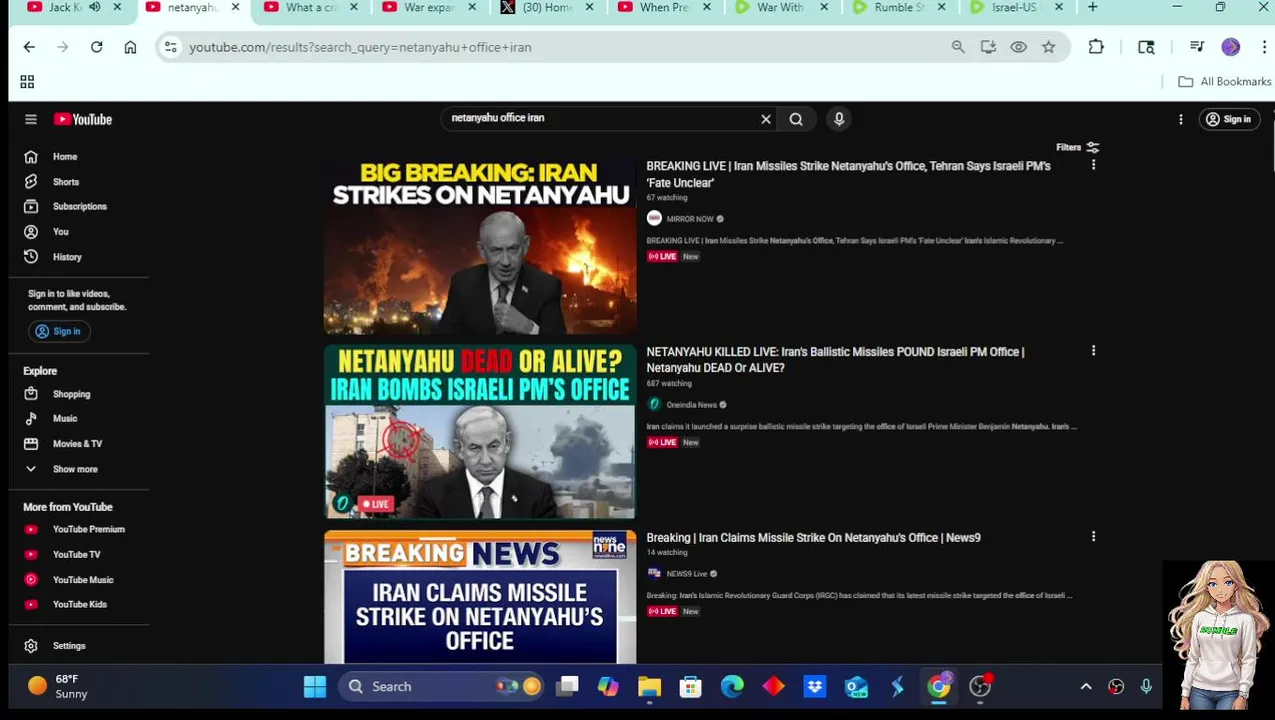Show hidden system tray icons
1275x720 pixels.
tap(1086, 687)
